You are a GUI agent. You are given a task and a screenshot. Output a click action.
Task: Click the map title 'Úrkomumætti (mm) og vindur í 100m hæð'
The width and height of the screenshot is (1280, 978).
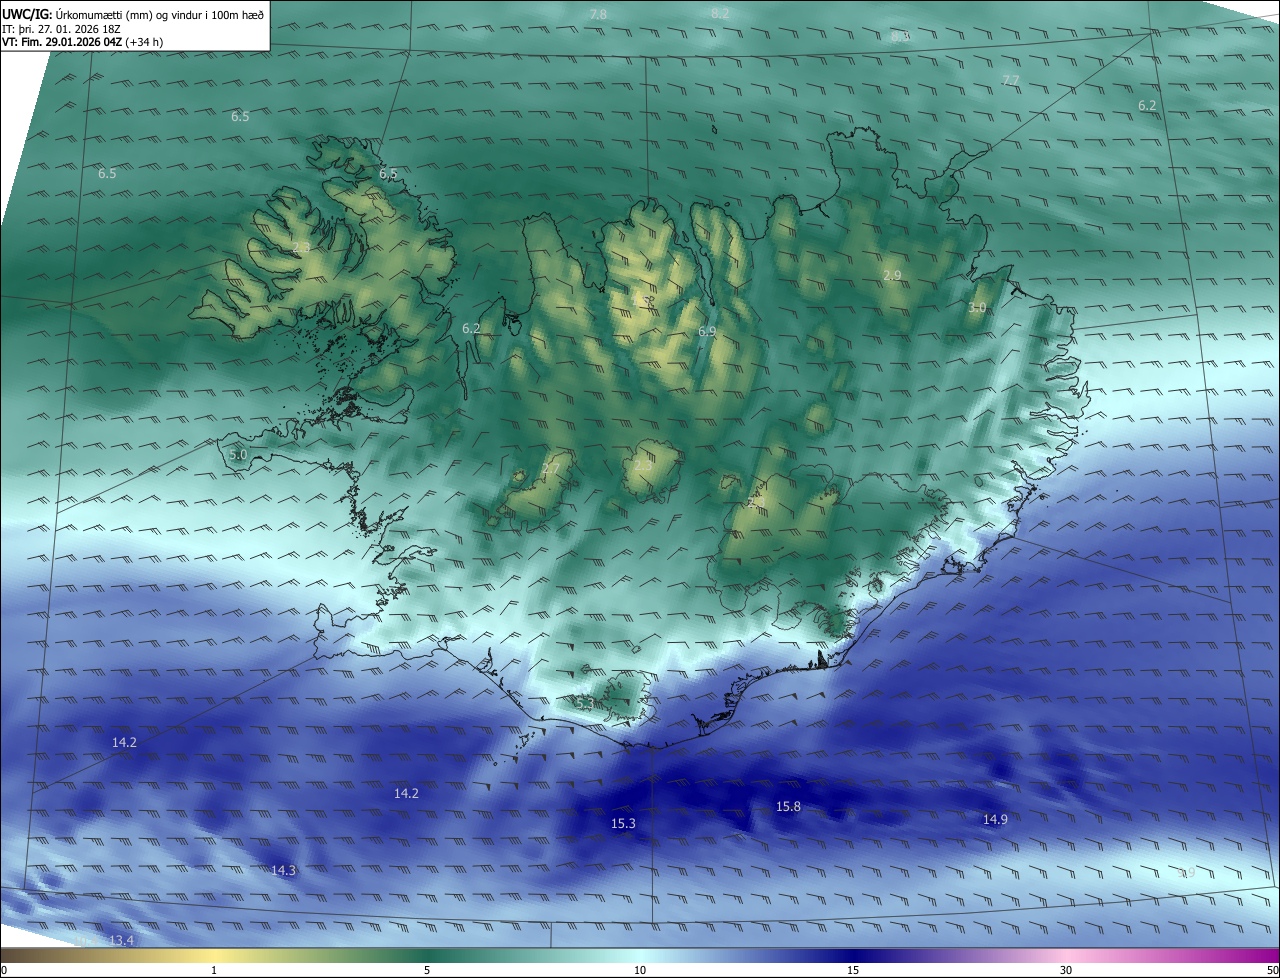point(160,14)
